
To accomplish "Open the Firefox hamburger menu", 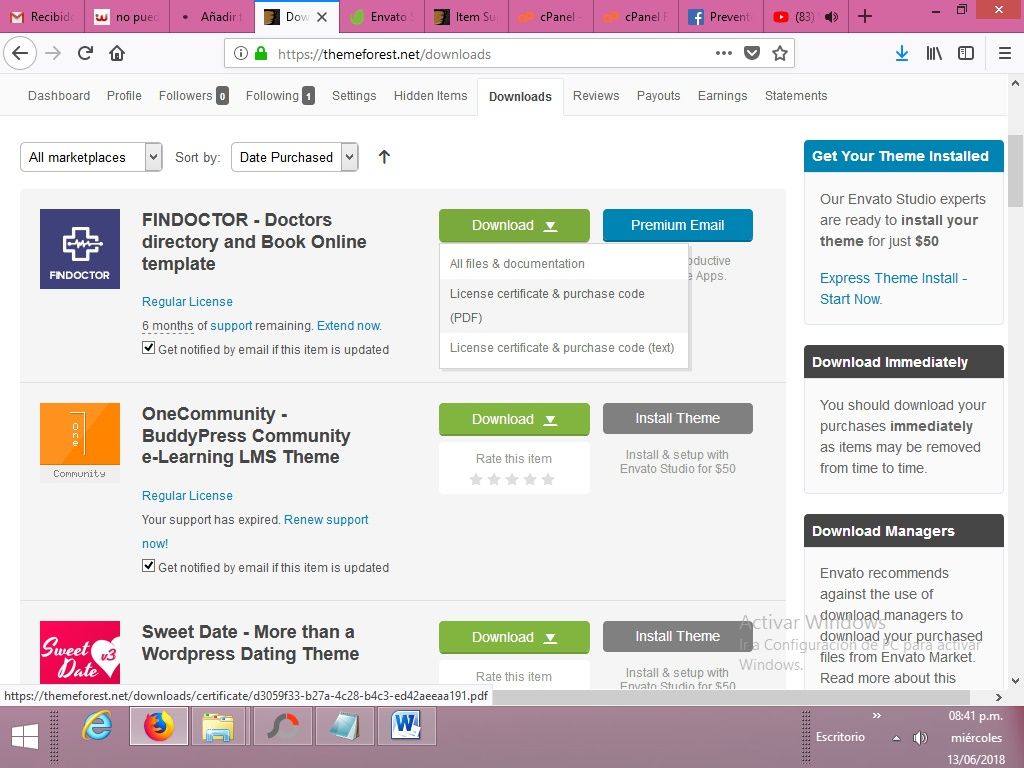I will tap(1005, 54).
